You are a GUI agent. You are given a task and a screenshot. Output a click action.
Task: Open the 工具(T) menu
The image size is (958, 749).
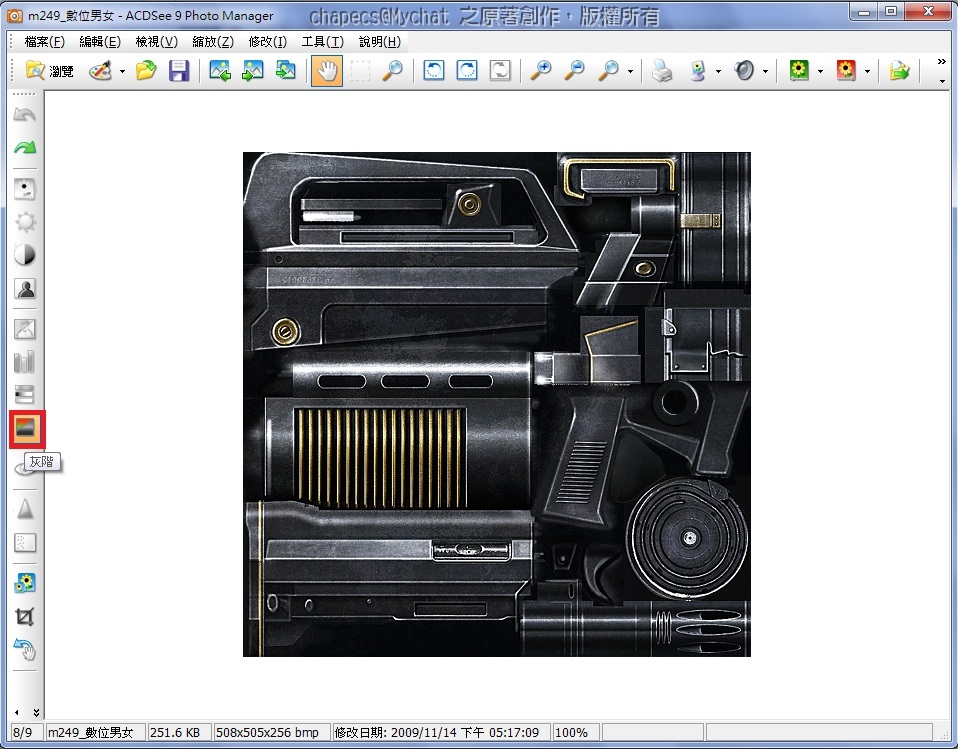point(323,42)
